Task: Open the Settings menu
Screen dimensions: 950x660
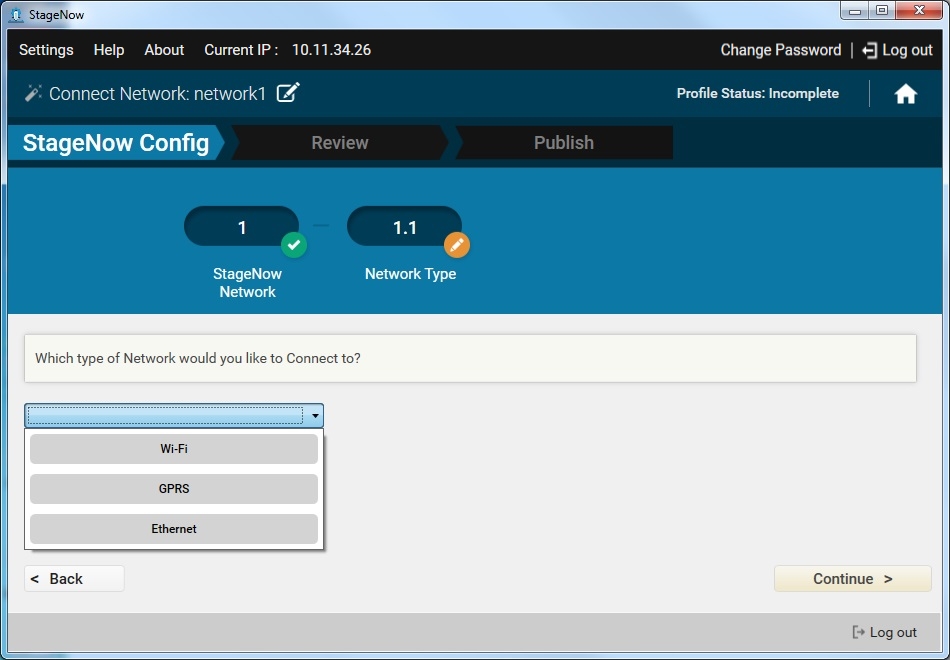Action: pyautogui.click(x=46, y=50)
